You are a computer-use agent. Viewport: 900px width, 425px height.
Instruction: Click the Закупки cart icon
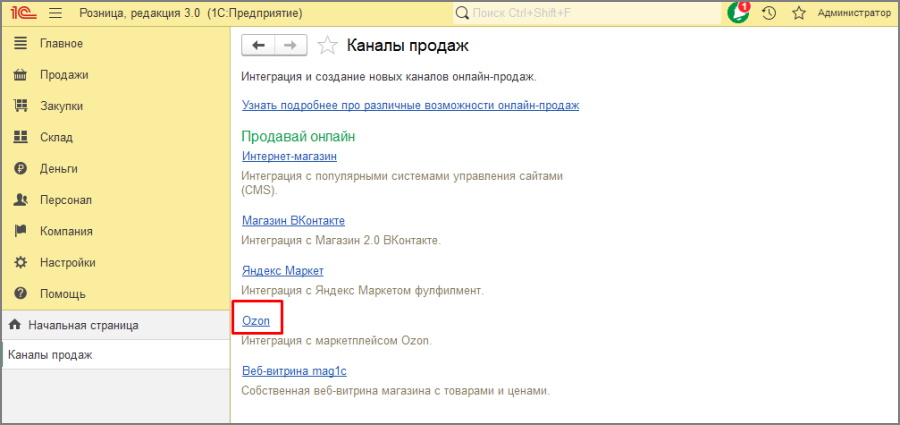(x=21, y=106)
